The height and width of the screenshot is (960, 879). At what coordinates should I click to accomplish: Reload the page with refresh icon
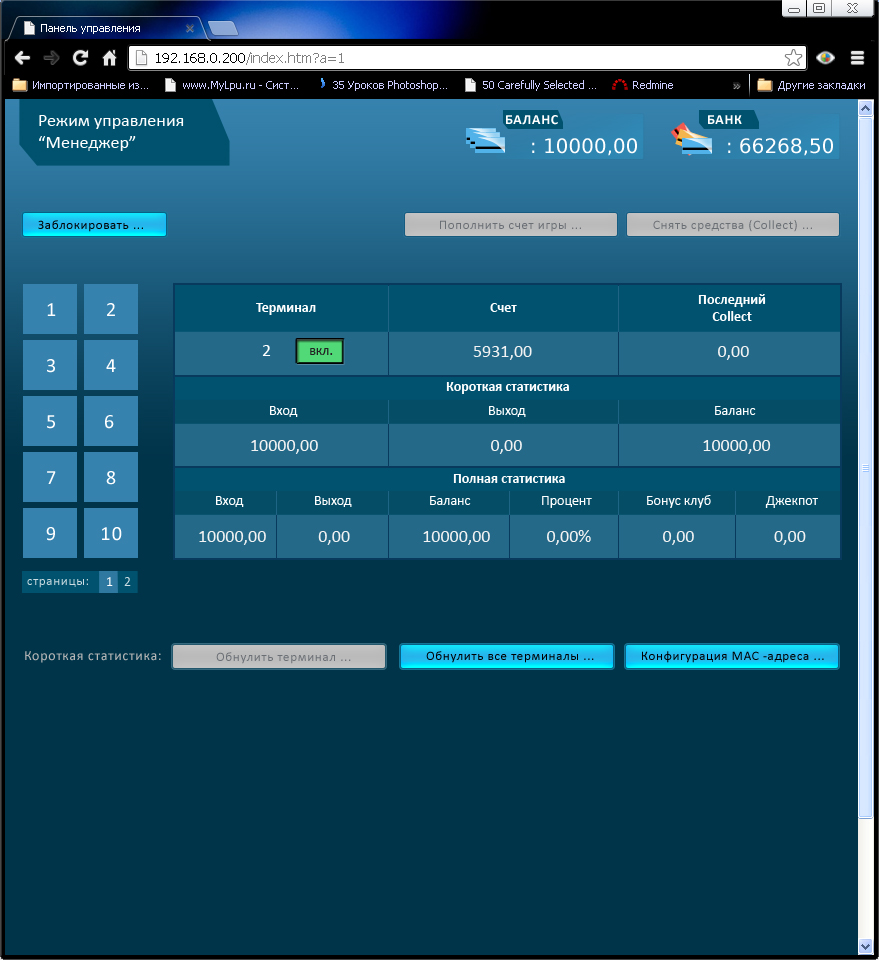pyautogui.click(x=81, y=58)
